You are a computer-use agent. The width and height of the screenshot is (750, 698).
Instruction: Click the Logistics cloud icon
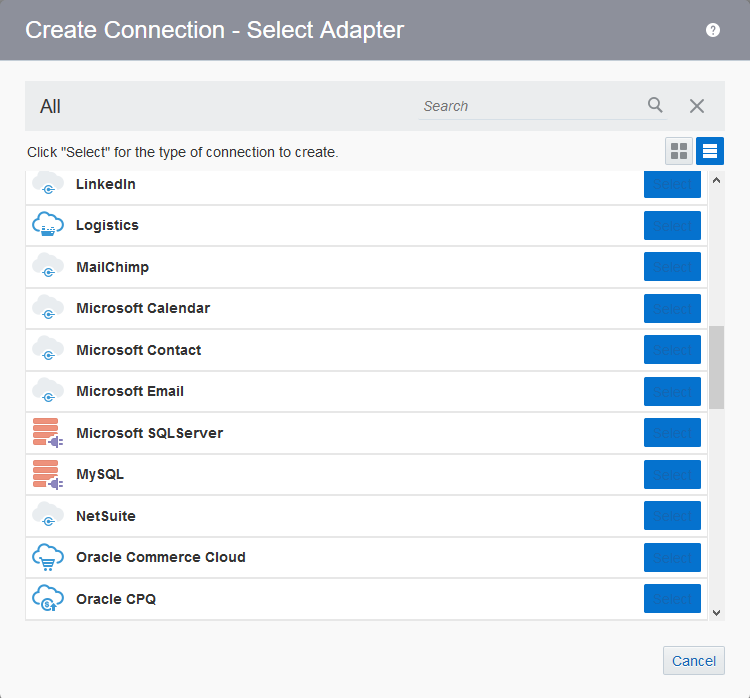pos(48,224)
